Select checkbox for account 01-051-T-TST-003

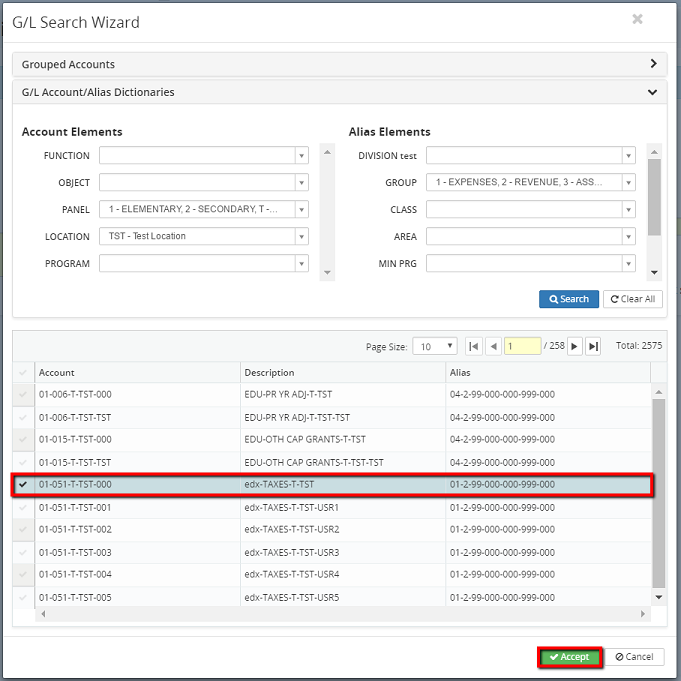pyautogui.click(x=23, y=552)
